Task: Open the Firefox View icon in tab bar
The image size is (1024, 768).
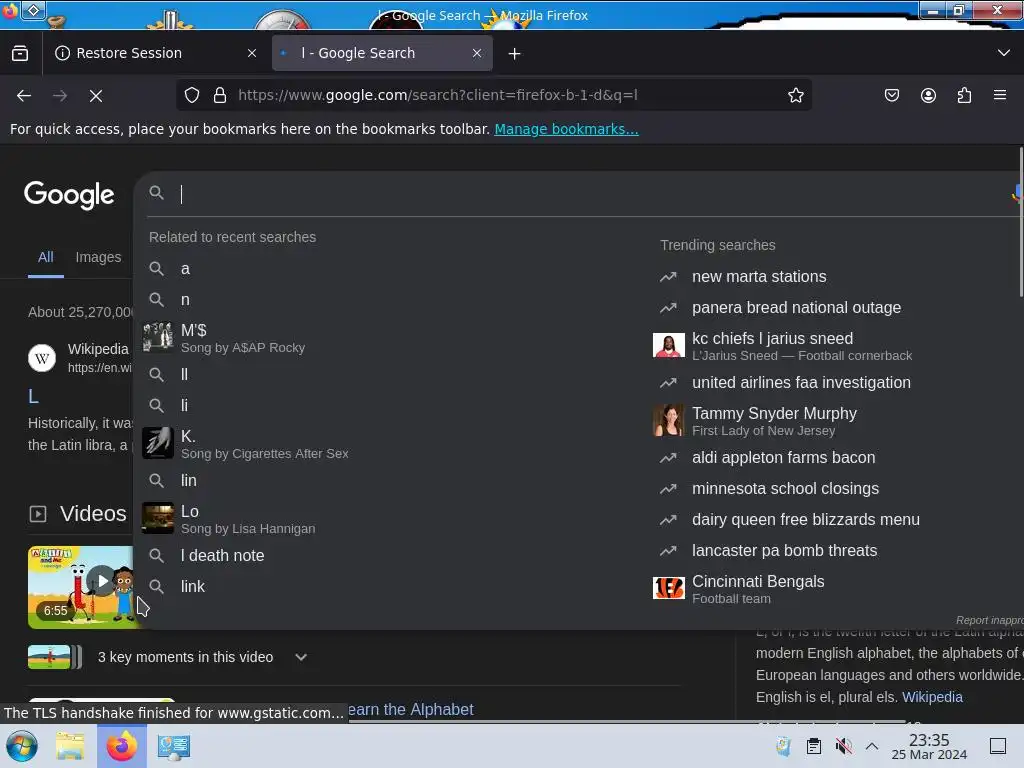Action: tap(20, 53)
